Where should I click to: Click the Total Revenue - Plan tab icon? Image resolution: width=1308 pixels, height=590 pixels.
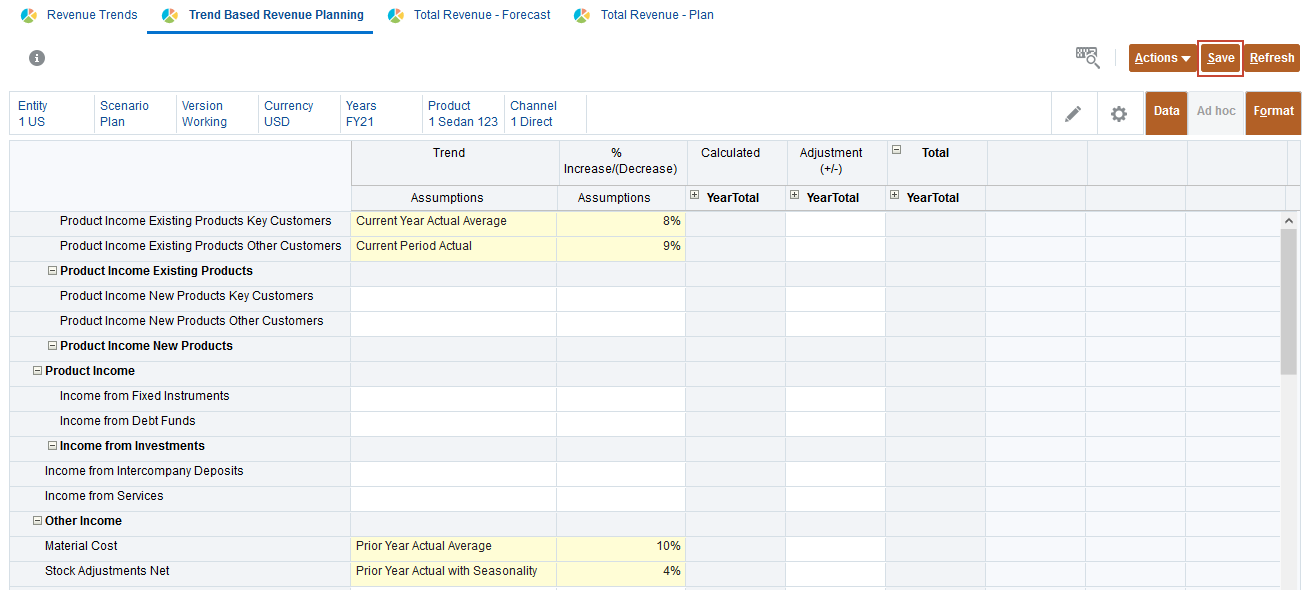(x=582, y=16)
